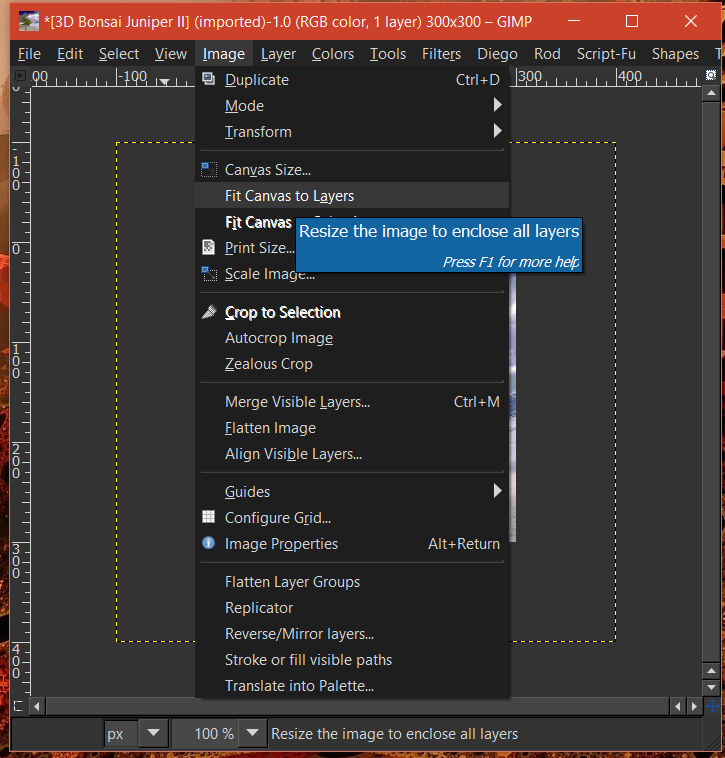Click the Print Size icon
Image resolution: width=725 pixels, height=758 pixels.
[x=208, y=247]
